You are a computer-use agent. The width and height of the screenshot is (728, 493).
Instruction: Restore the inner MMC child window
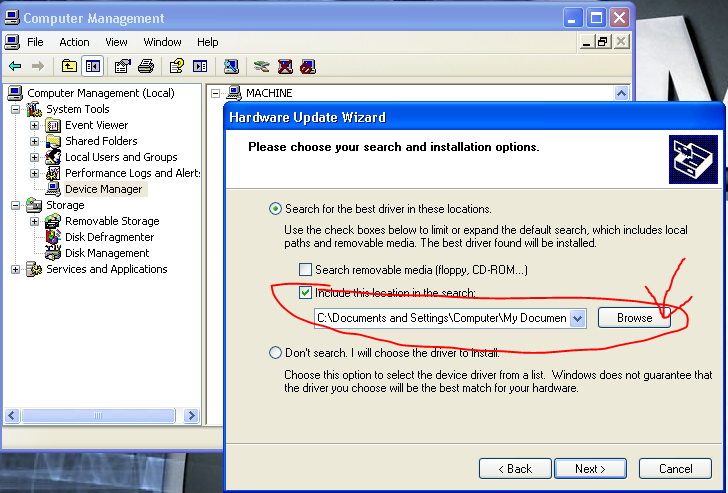tap(603, 42)
